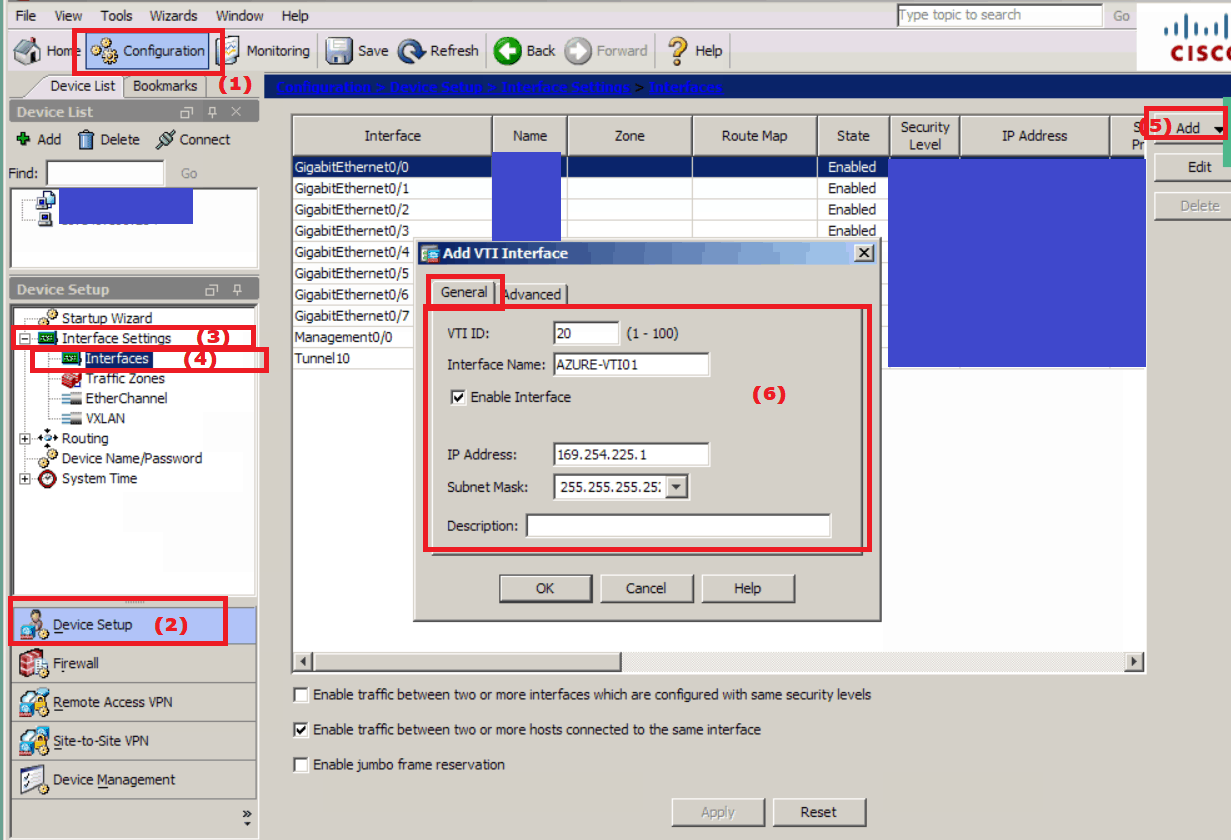
Task: Click the Forward arrow icon
Action: (x=578, y=51)
